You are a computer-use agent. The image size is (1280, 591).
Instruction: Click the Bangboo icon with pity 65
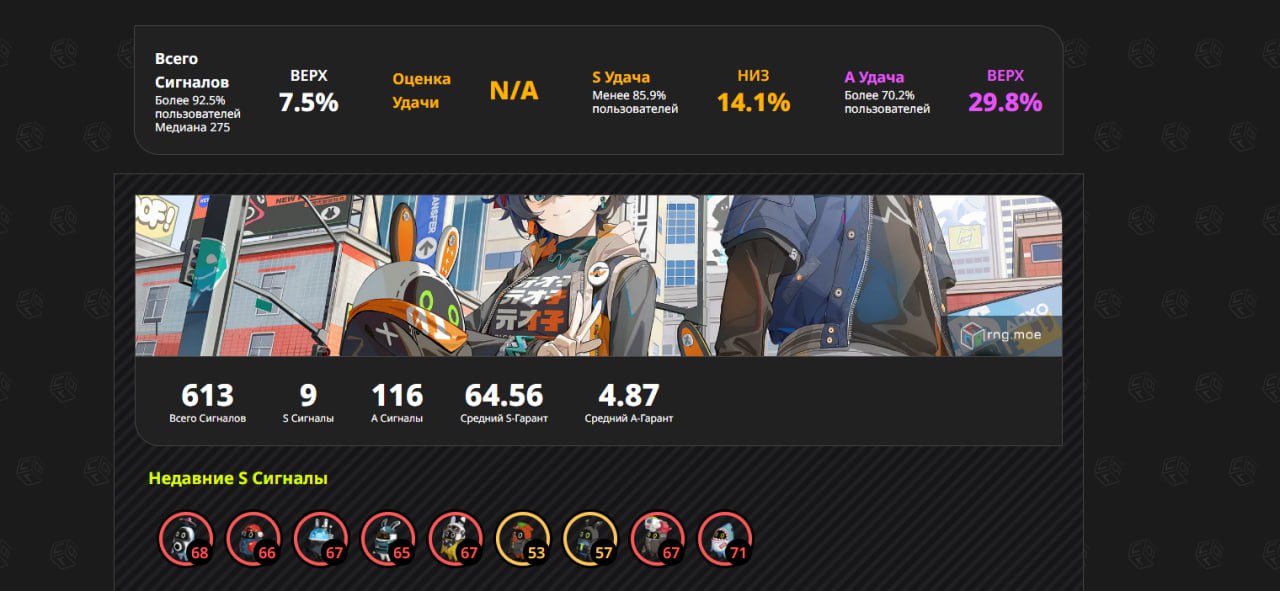coord(388,539)
